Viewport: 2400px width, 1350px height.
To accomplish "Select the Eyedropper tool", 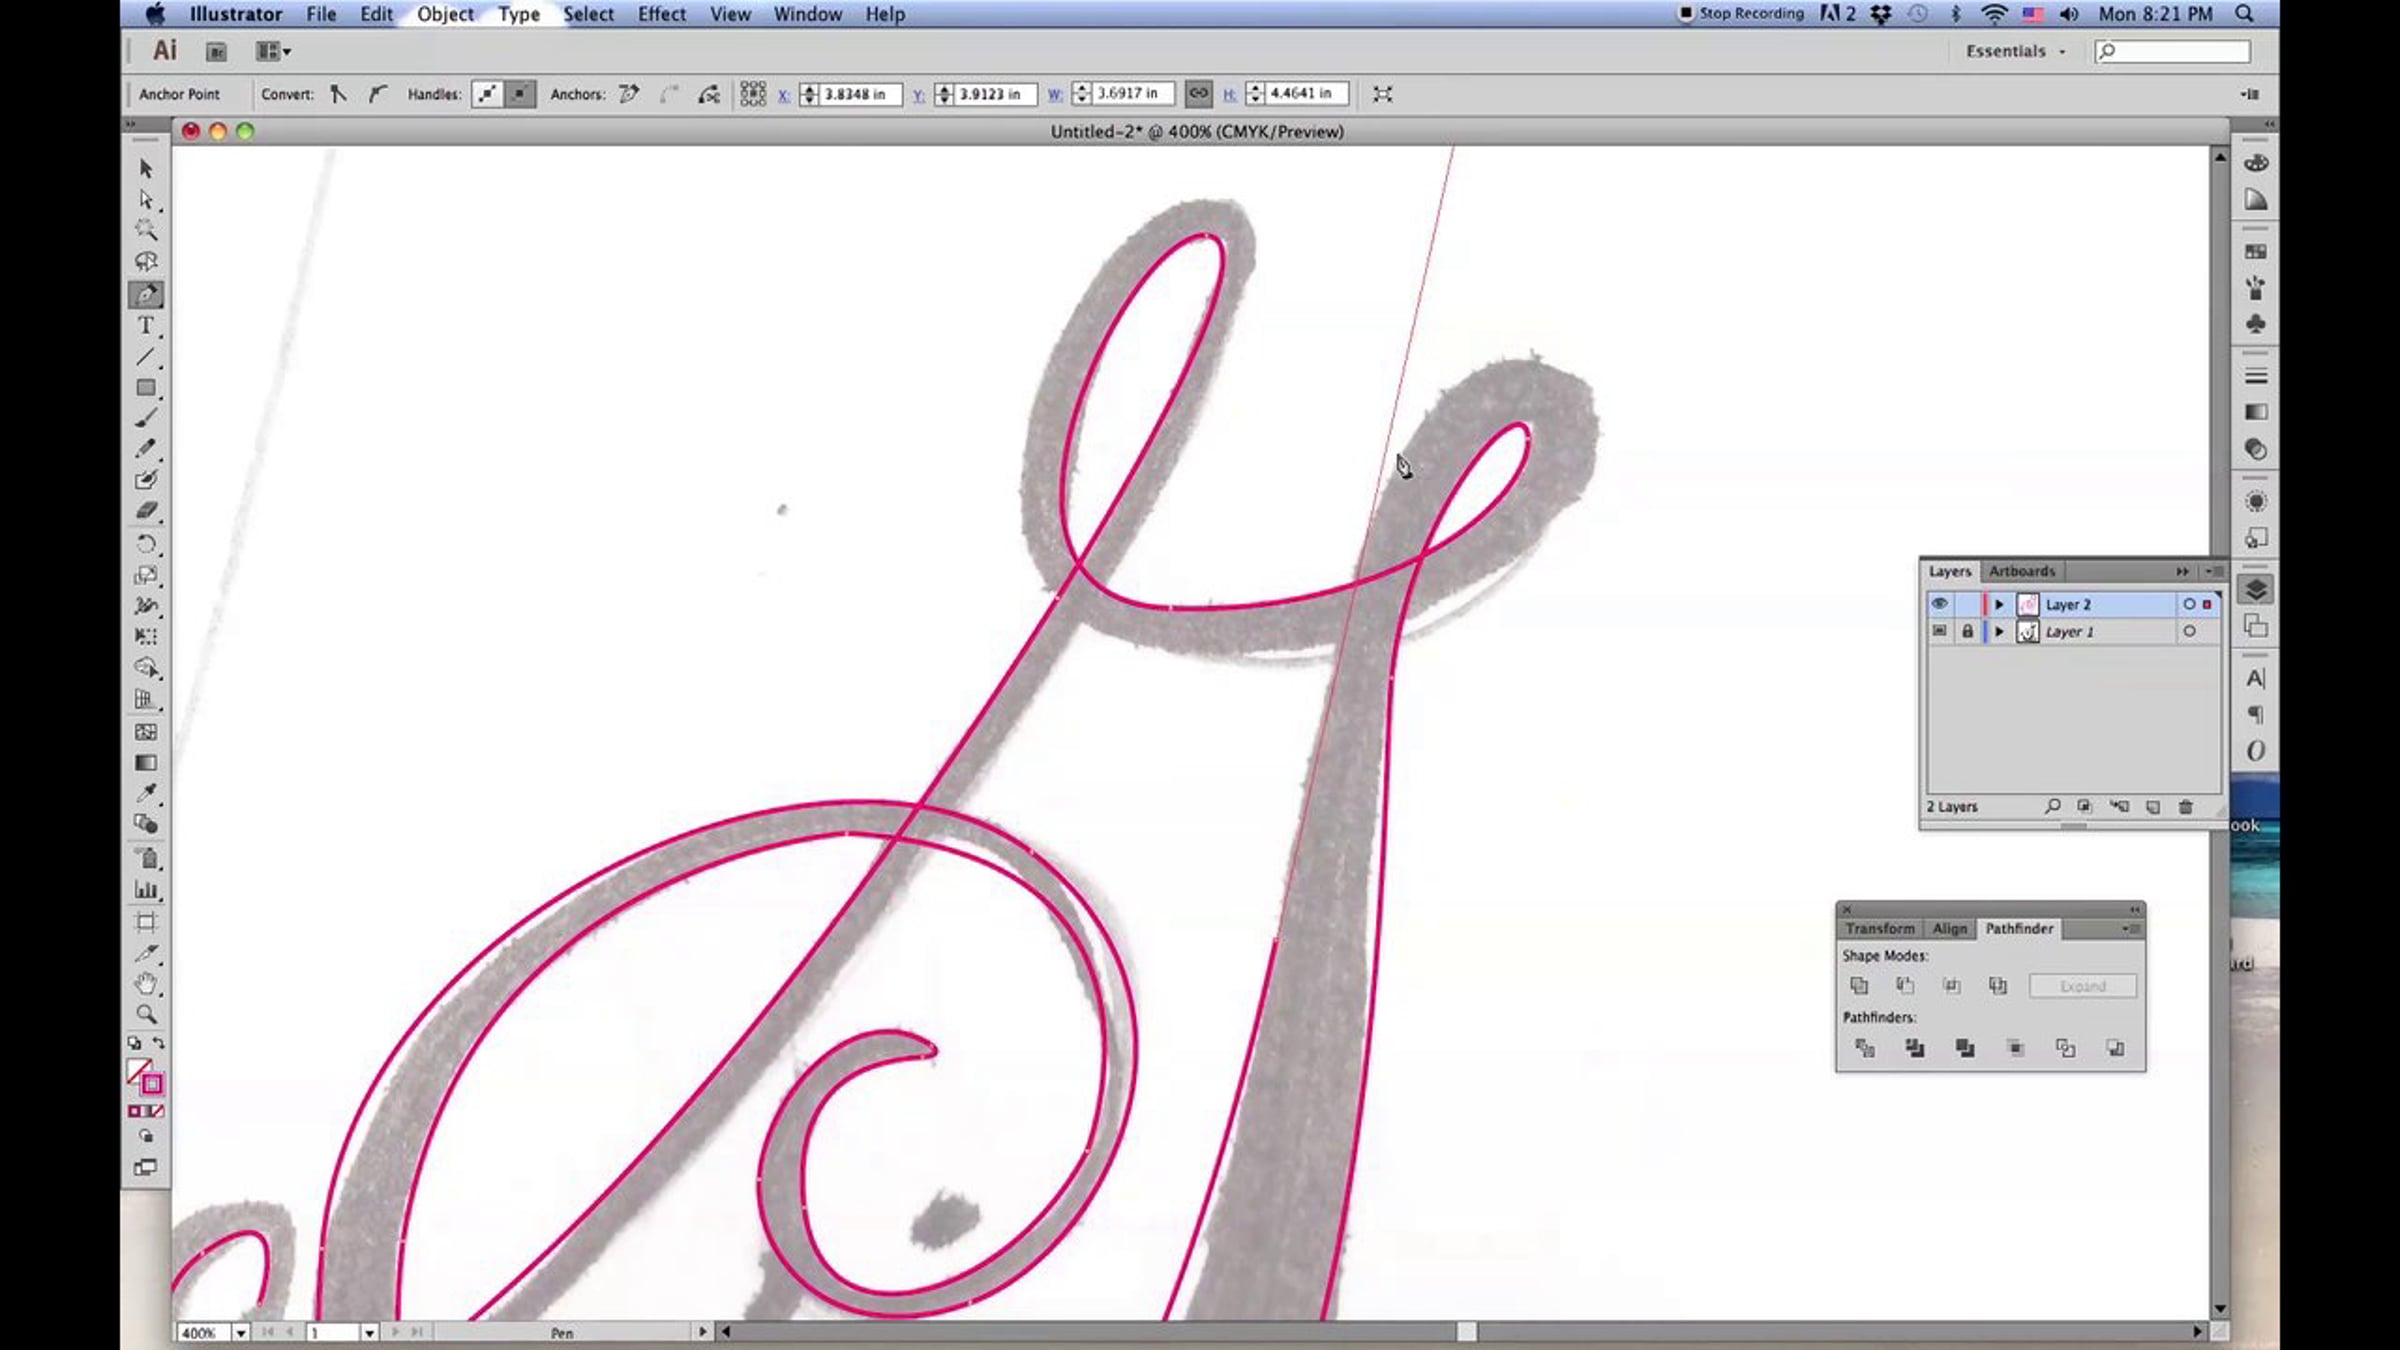I will [x=146, y=793].
